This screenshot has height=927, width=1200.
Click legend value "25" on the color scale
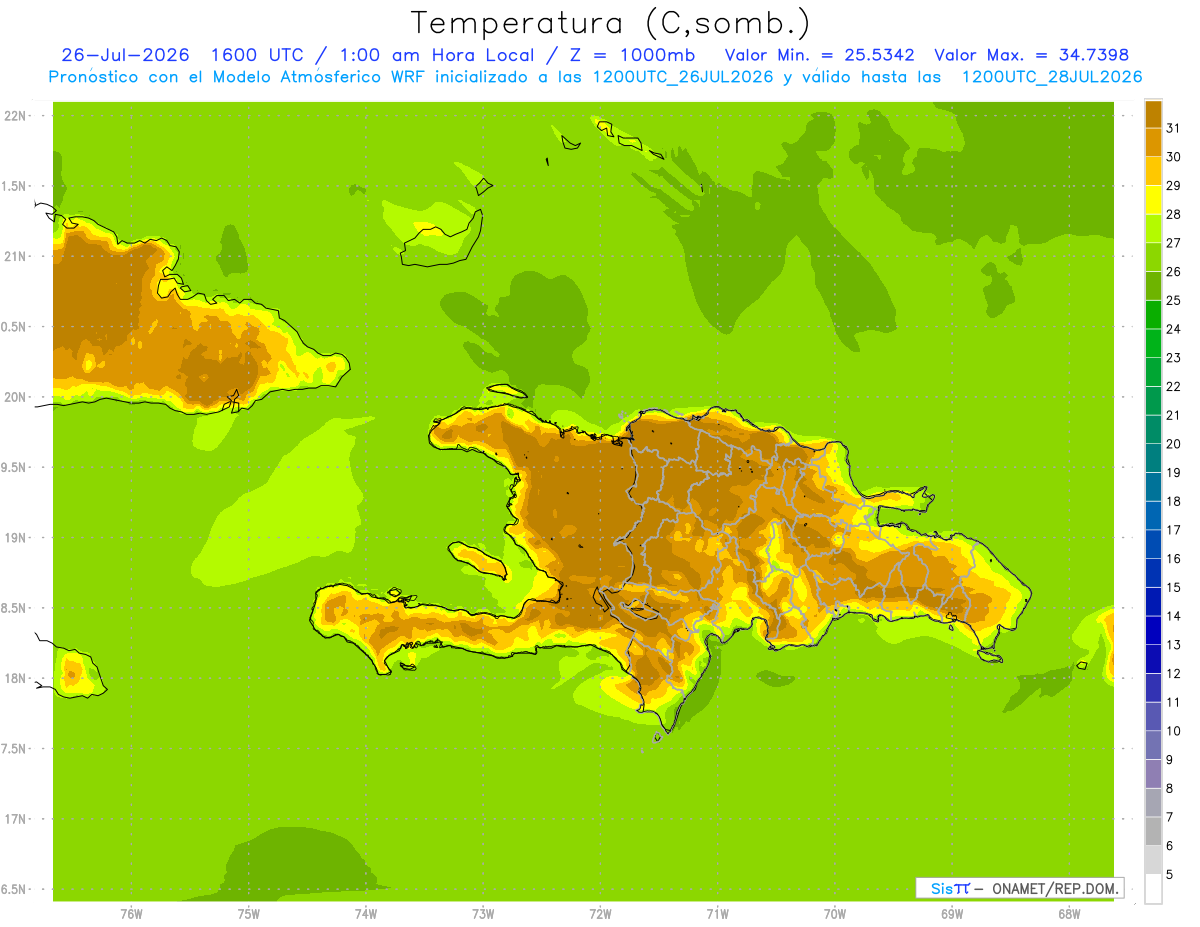pos(1174,300)
